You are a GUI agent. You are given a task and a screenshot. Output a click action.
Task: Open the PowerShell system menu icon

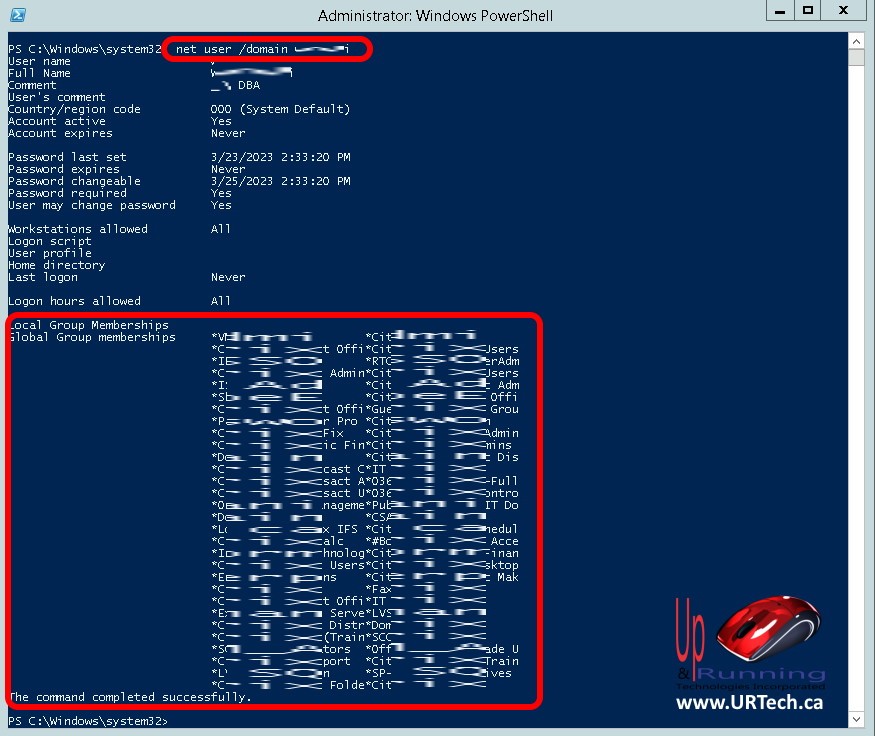[18, 15]
